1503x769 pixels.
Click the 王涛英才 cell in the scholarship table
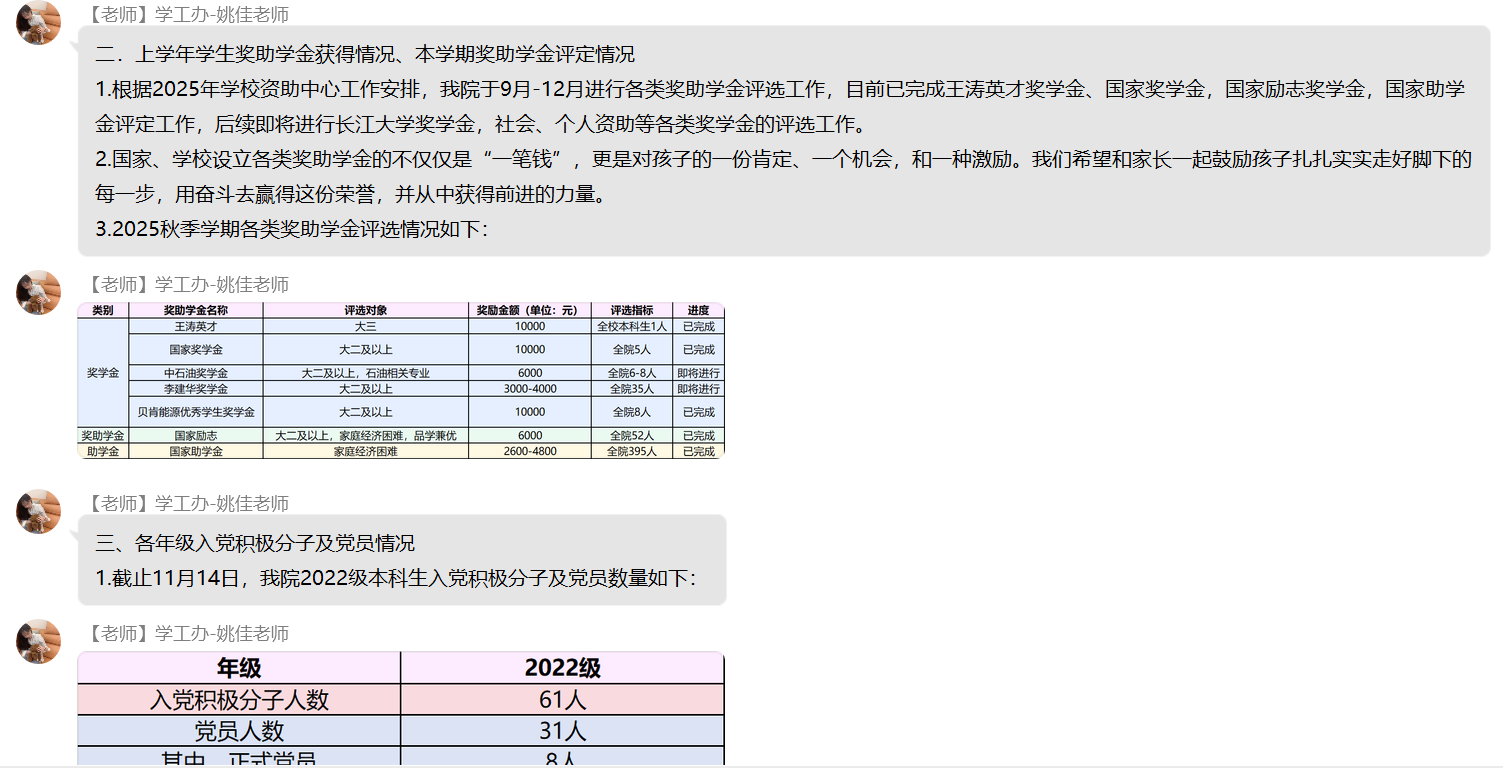[x=196, y=326]
